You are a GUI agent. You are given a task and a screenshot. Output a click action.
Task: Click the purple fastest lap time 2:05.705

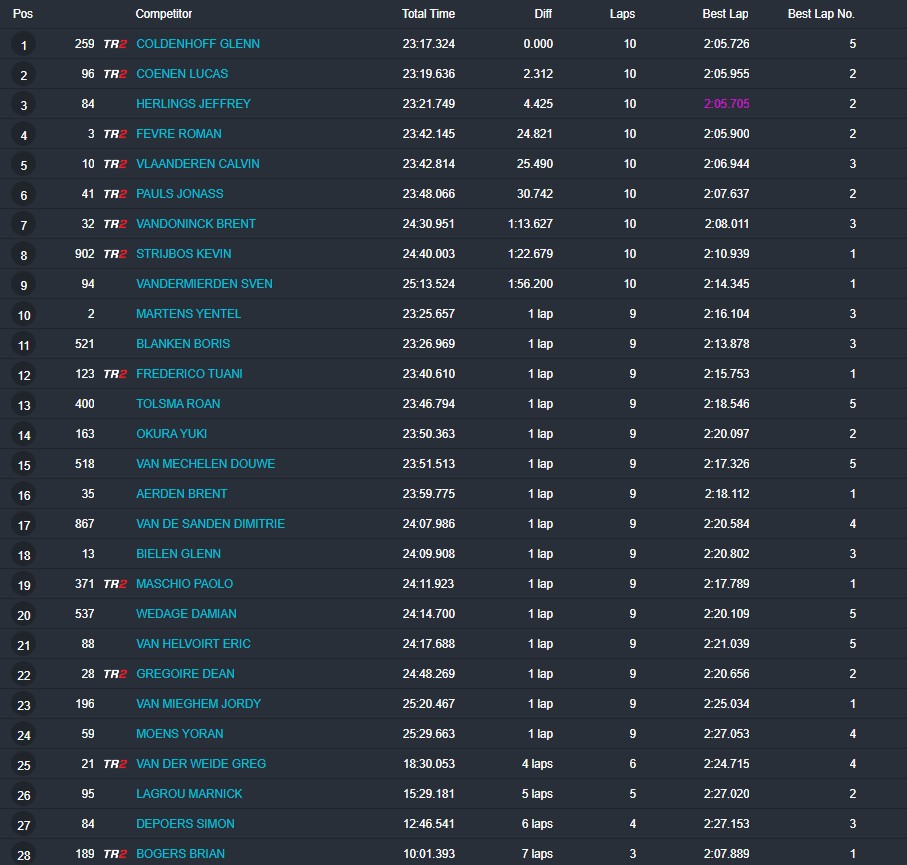coord(726,104)
